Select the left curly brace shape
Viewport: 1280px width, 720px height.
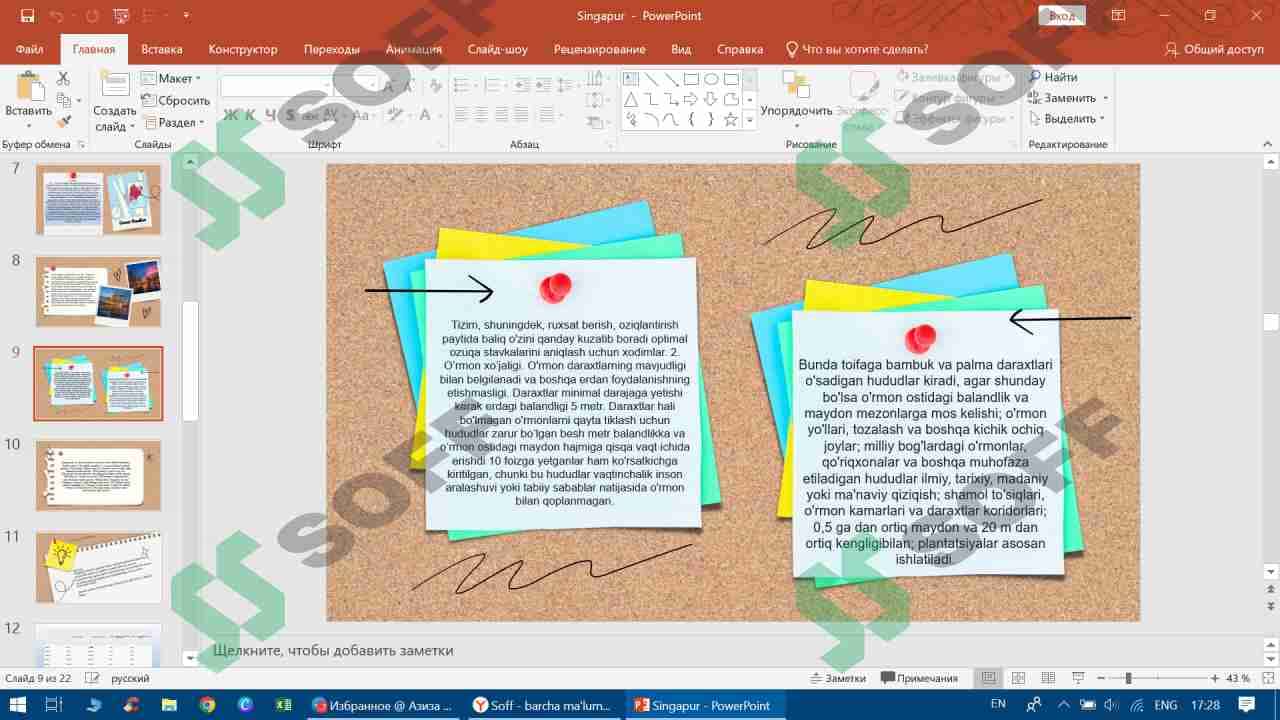[691, 120]
